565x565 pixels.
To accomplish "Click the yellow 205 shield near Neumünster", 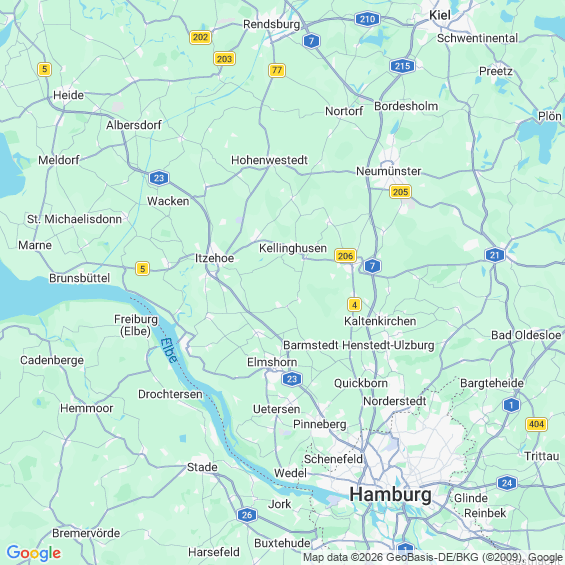I will pos(400,192).
